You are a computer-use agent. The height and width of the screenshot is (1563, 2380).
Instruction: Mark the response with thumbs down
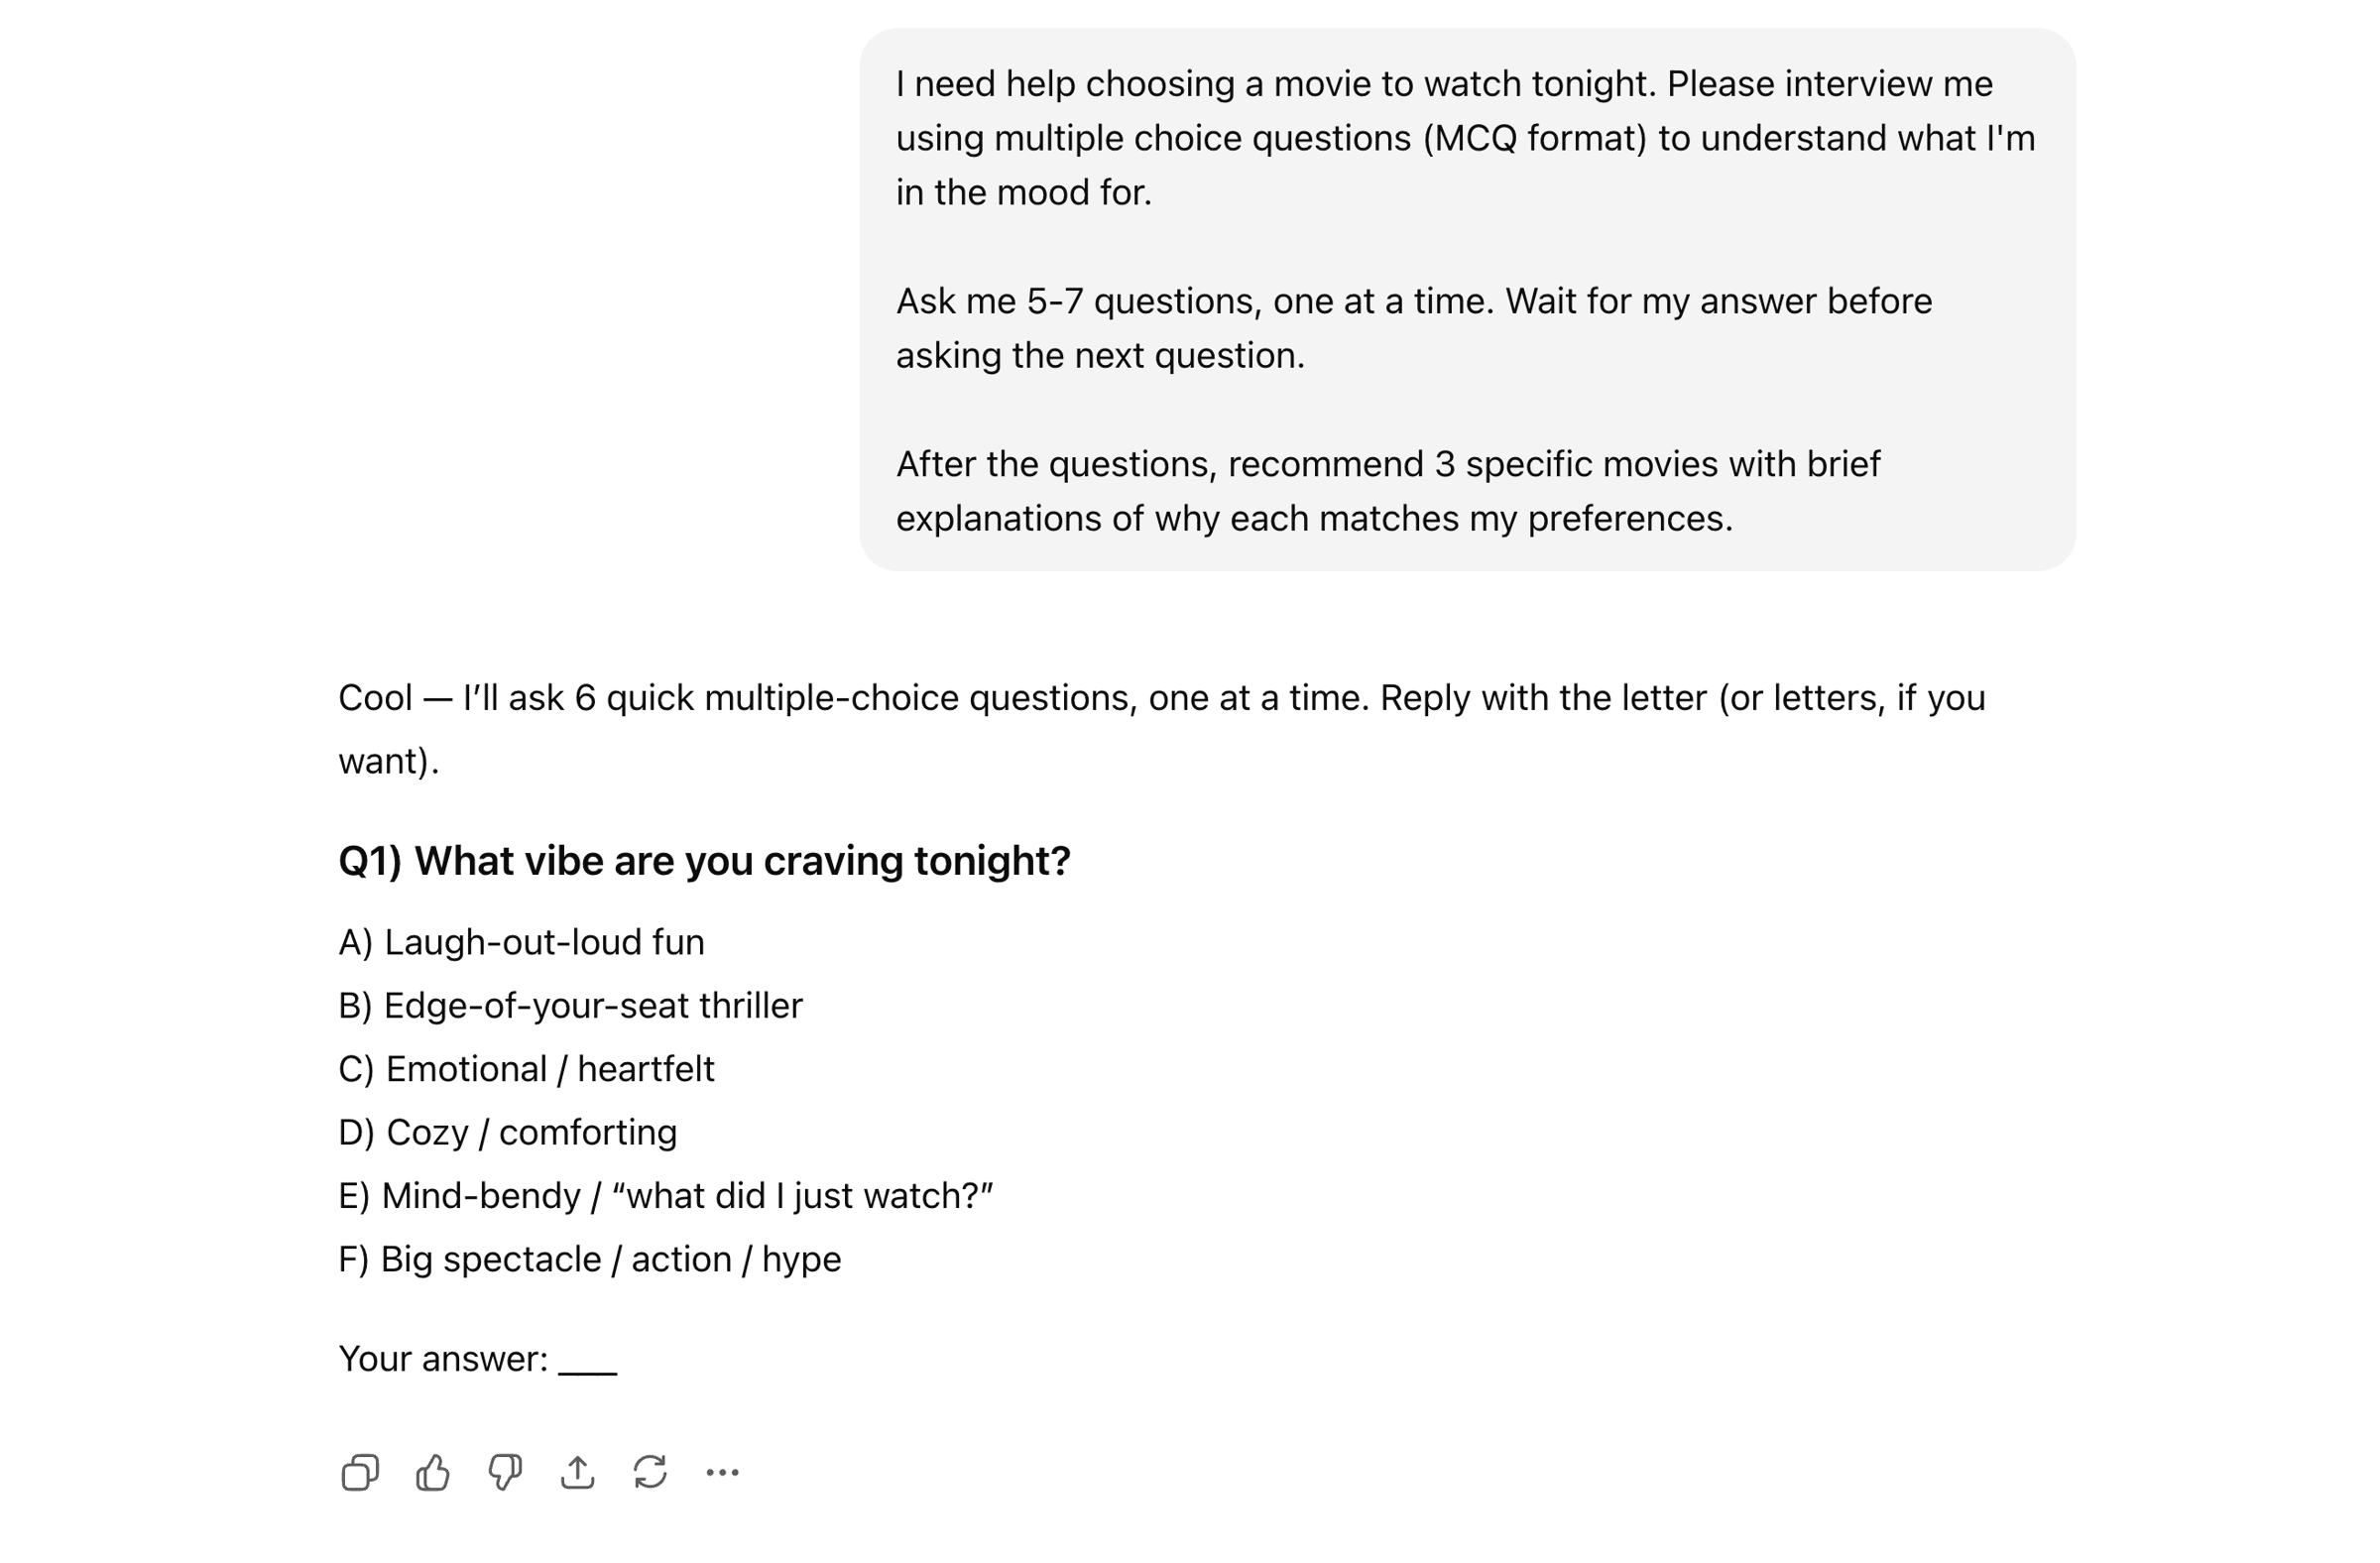click(505, 1472)
